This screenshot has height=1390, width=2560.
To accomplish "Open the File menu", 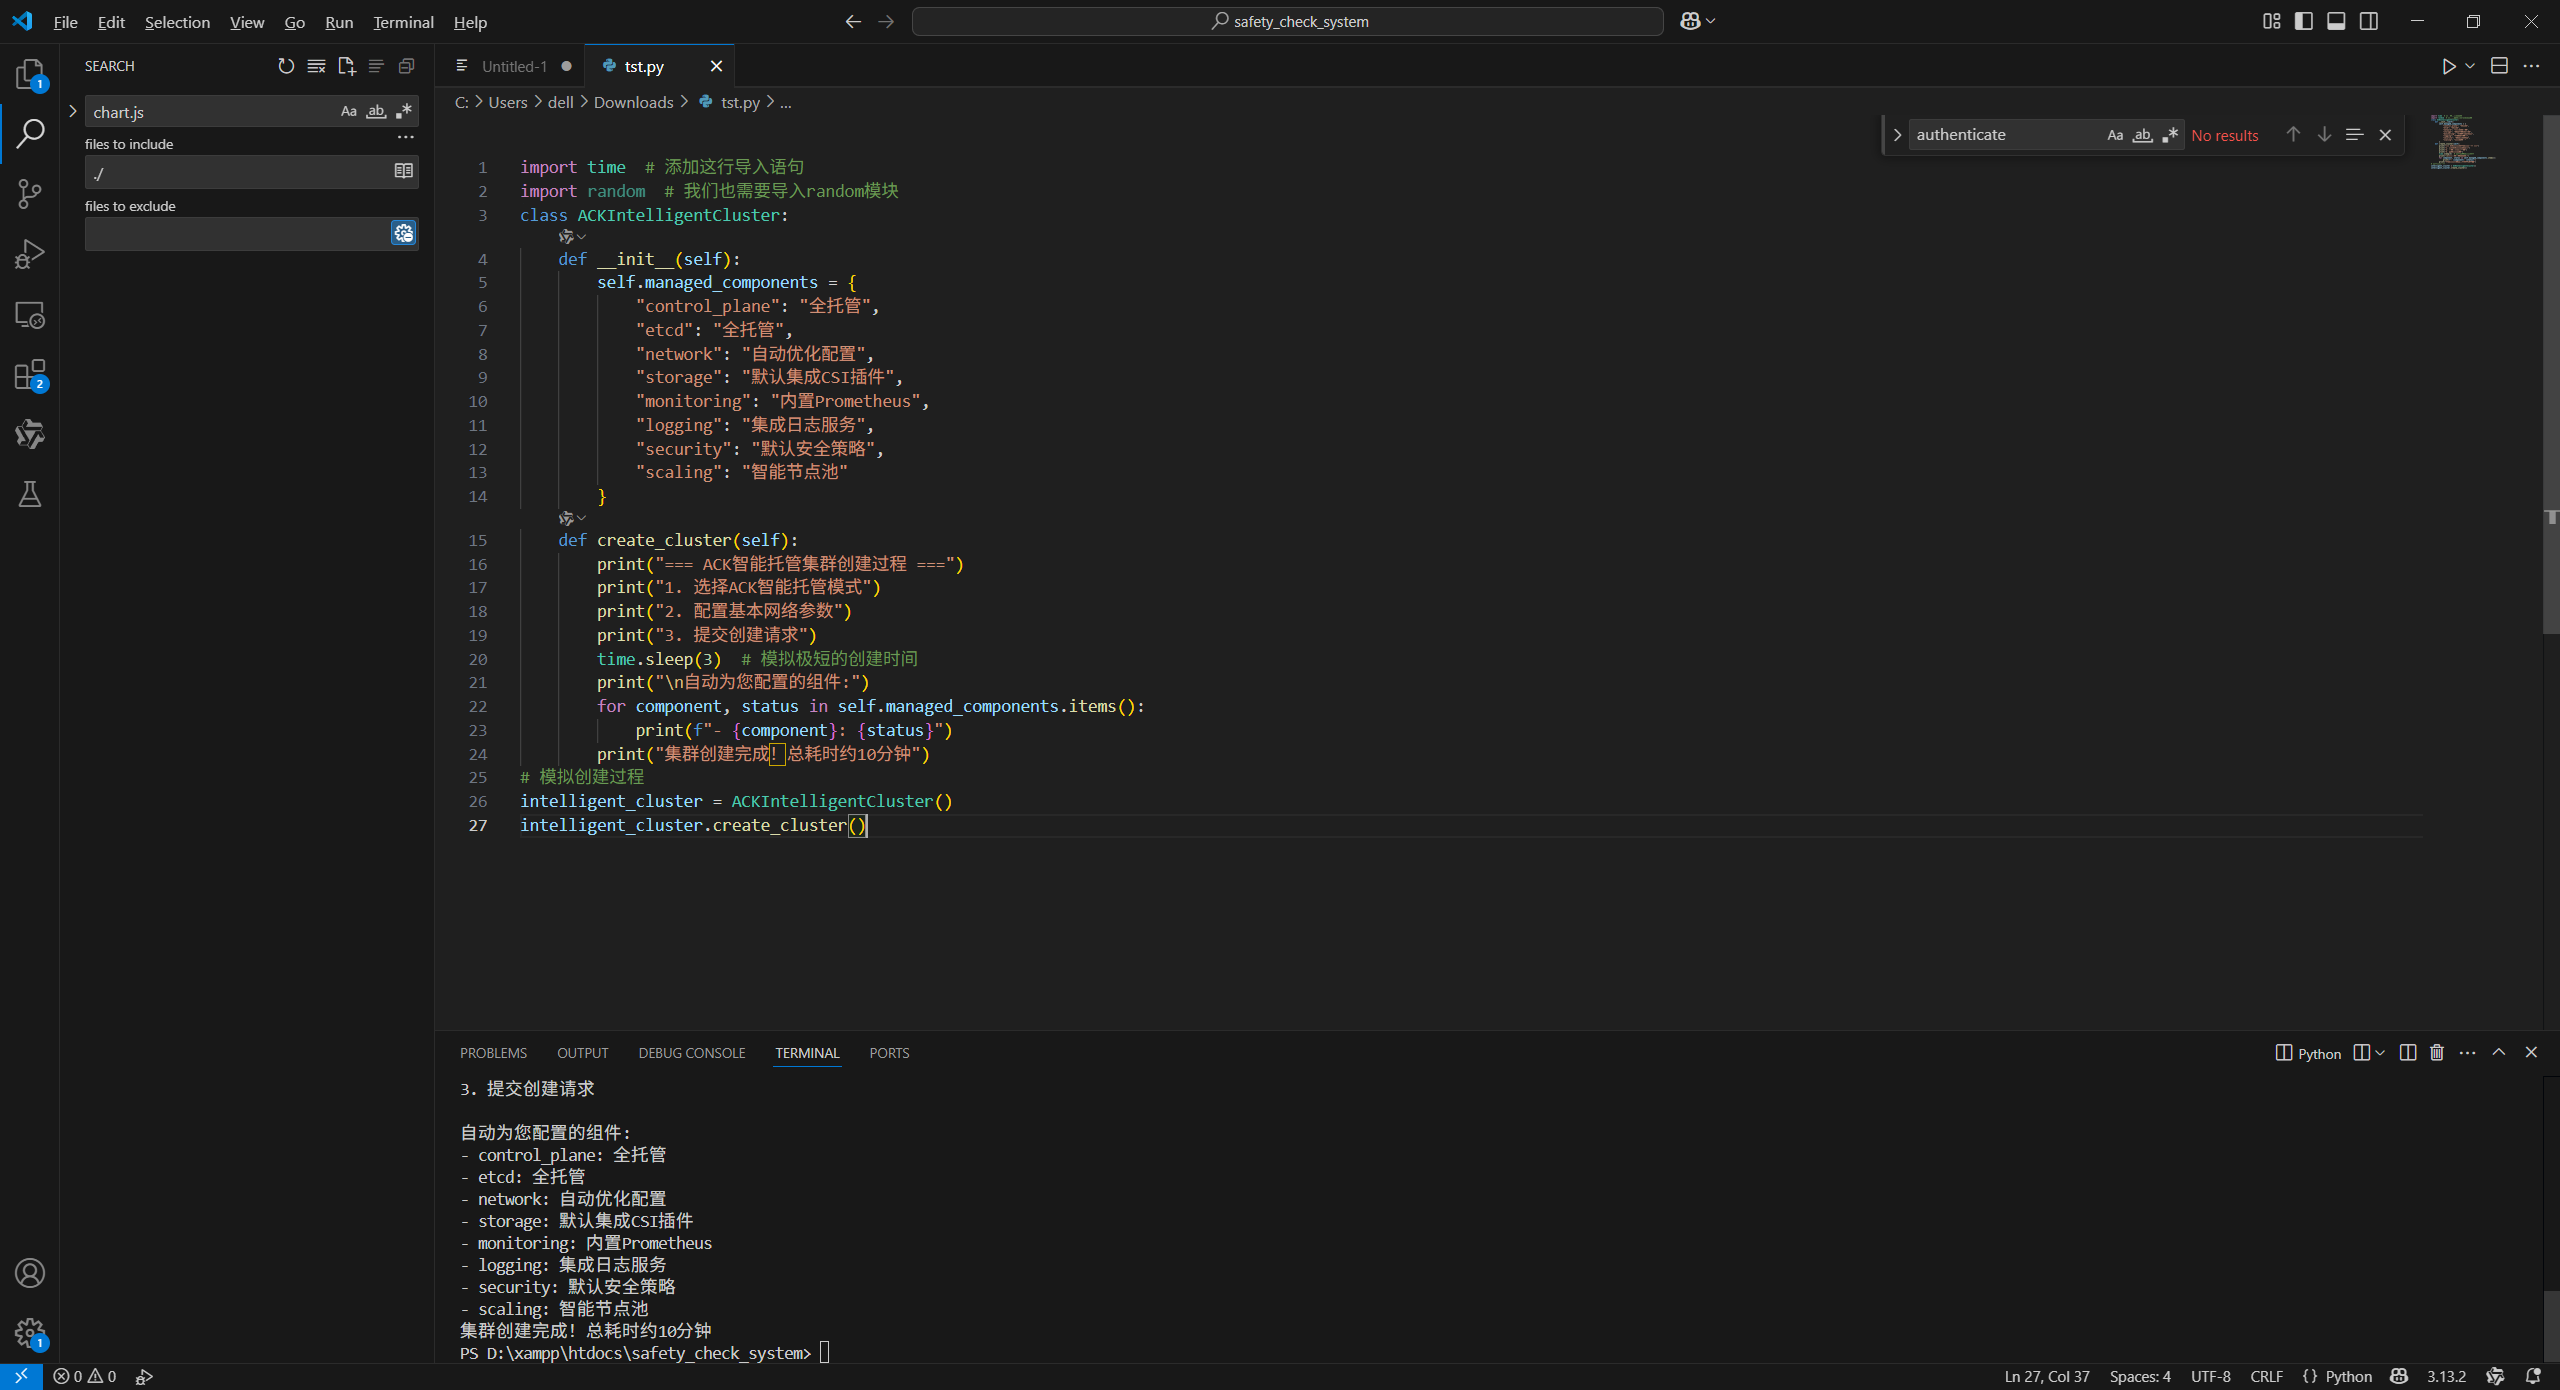I will (x=65, y=22).
